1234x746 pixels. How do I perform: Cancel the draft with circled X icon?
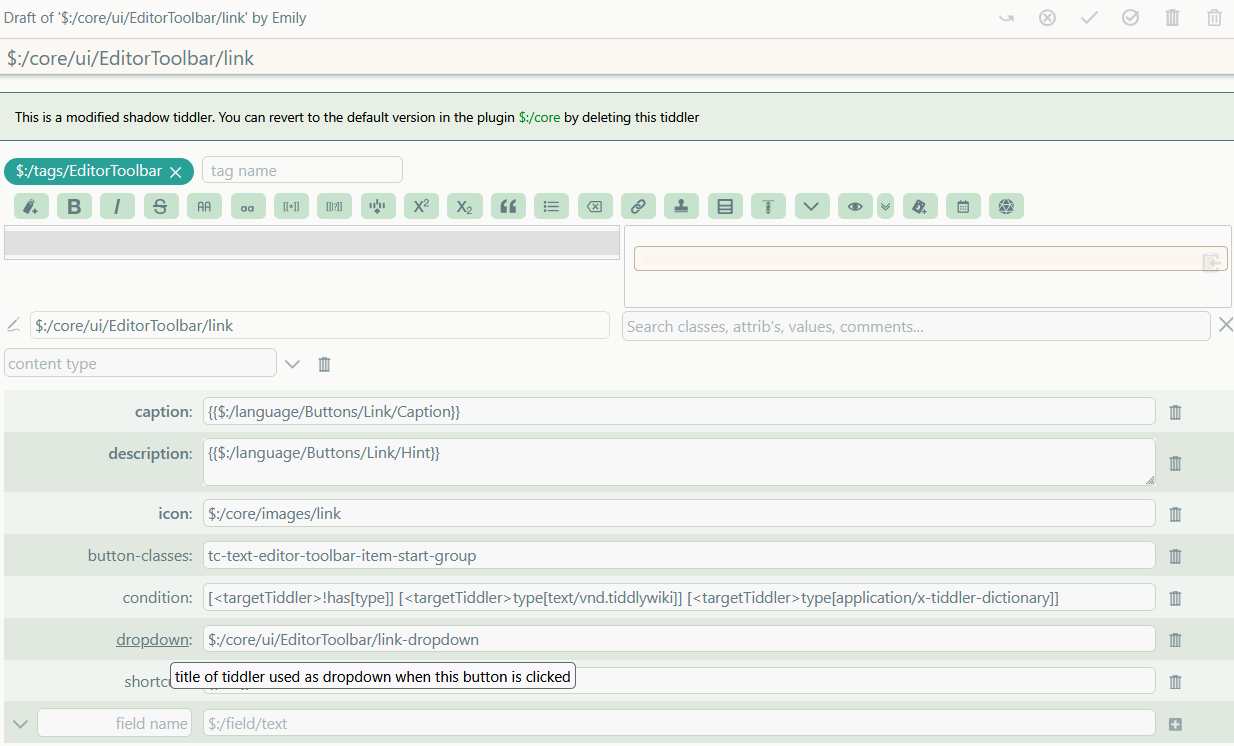pyautogui.click(x=1047, y=18)
